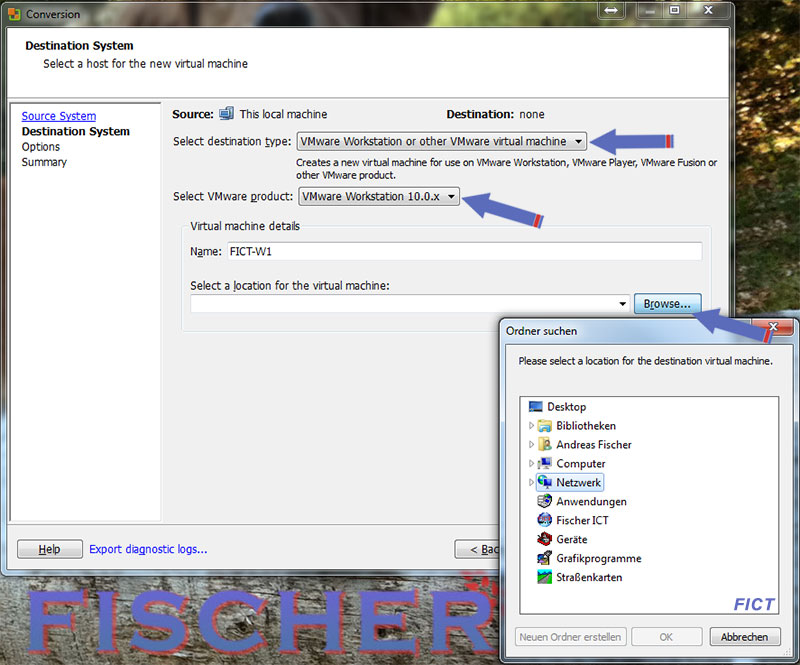800x665 pixels.
Task: Select Destination System step in sidebar
Action: pyautogui.click(x=76, y=131)
